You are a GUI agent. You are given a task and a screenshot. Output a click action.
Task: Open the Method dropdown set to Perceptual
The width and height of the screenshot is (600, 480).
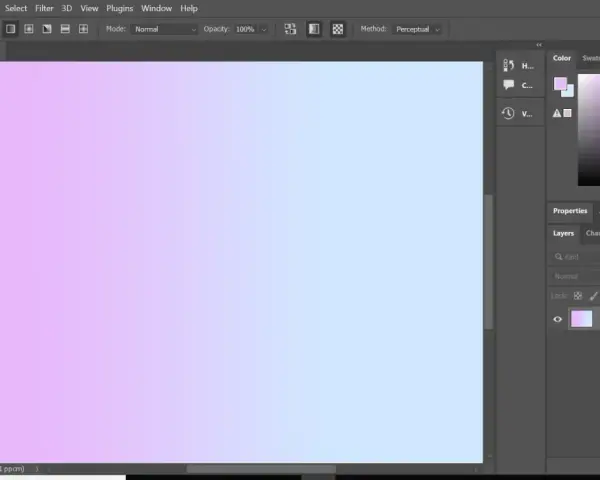point(417,29)
